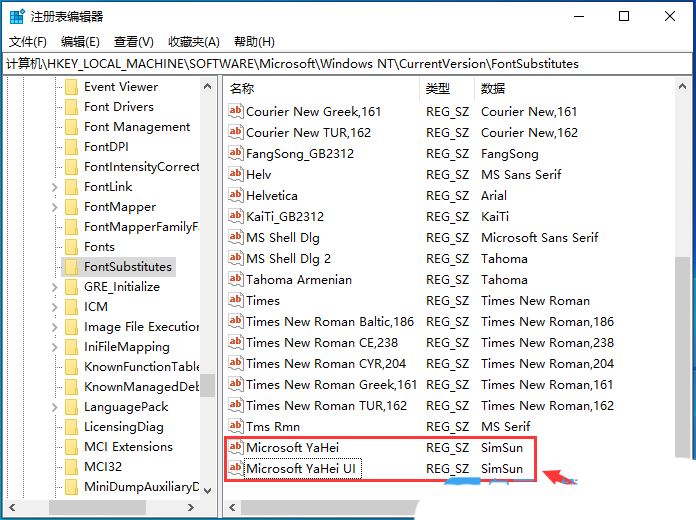Expand the GRE_Initialize tree node

tap(55, 287)
